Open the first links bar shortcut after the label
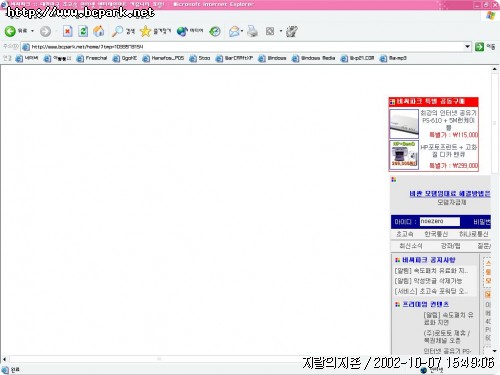This screenshot has width=500, height=375. (x=27, y=58)
